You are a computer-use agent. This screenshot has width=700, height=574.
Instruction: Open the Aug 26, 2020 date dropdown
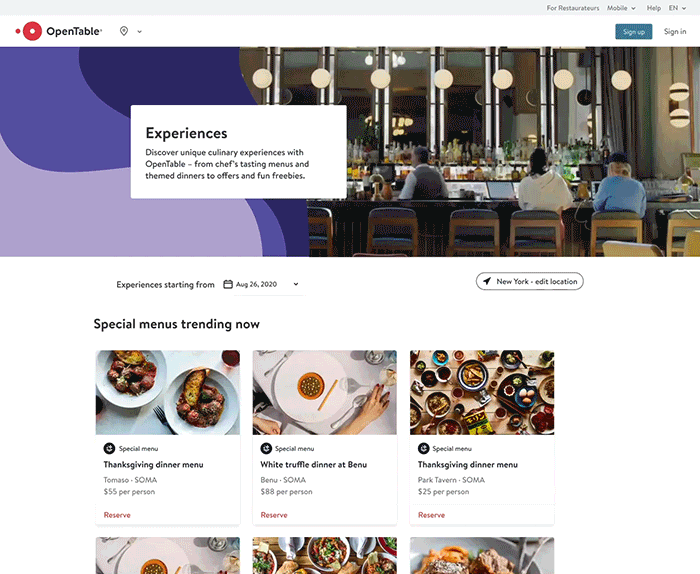click(267, 284)
